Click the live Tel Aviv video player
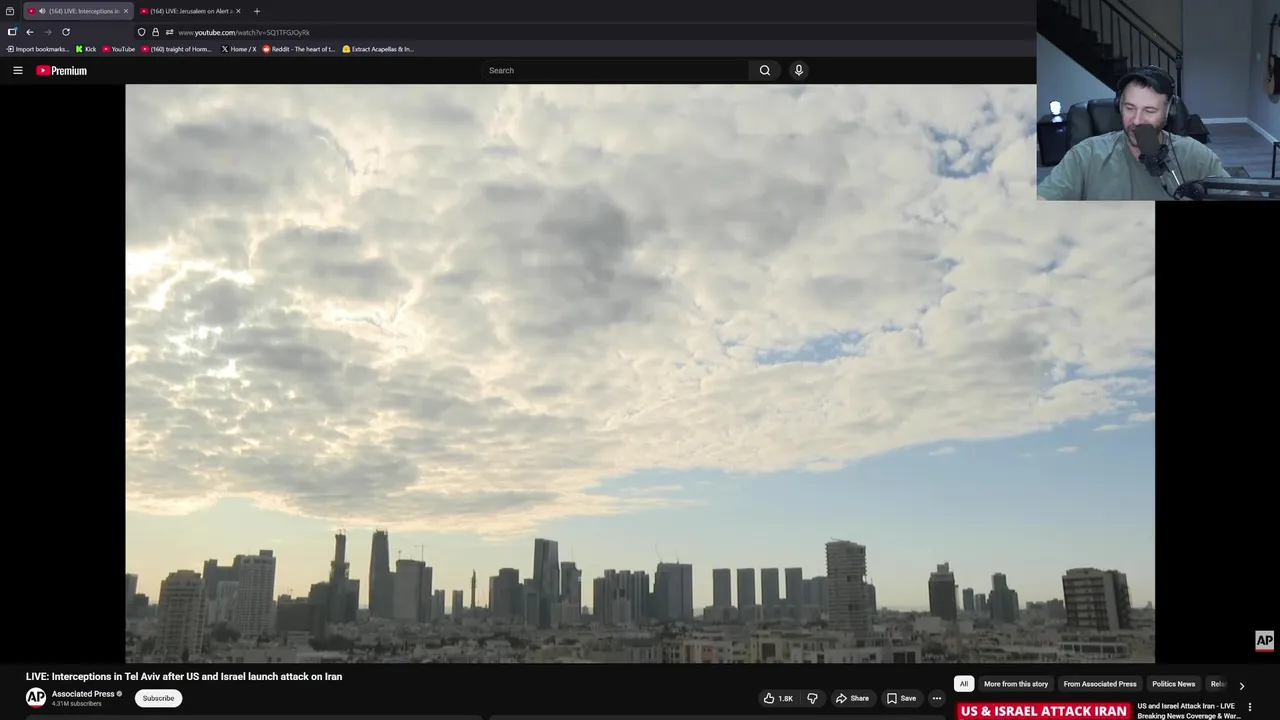This screenshot has height=720, width=1280. [x=640, y=373]
